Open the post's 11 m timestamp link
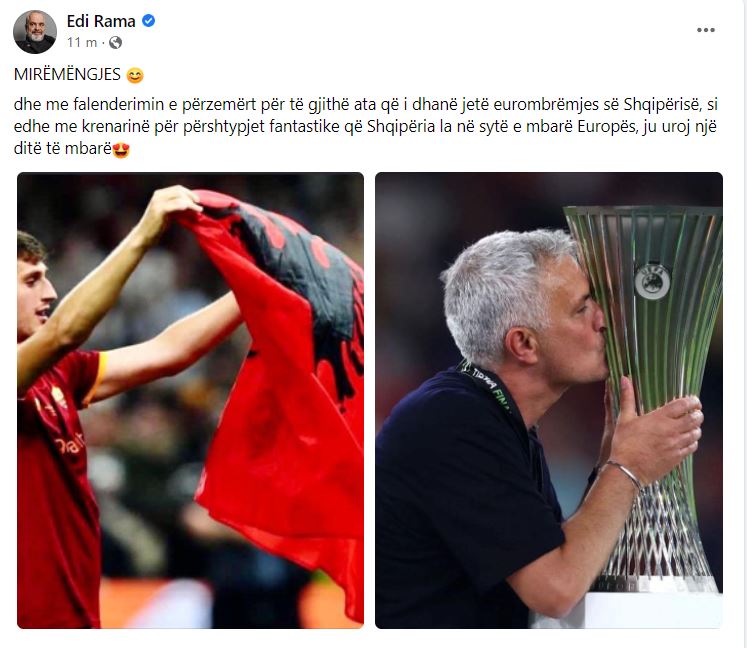The image size is (747, 648). pyautogui.click(x=82, y=42)
